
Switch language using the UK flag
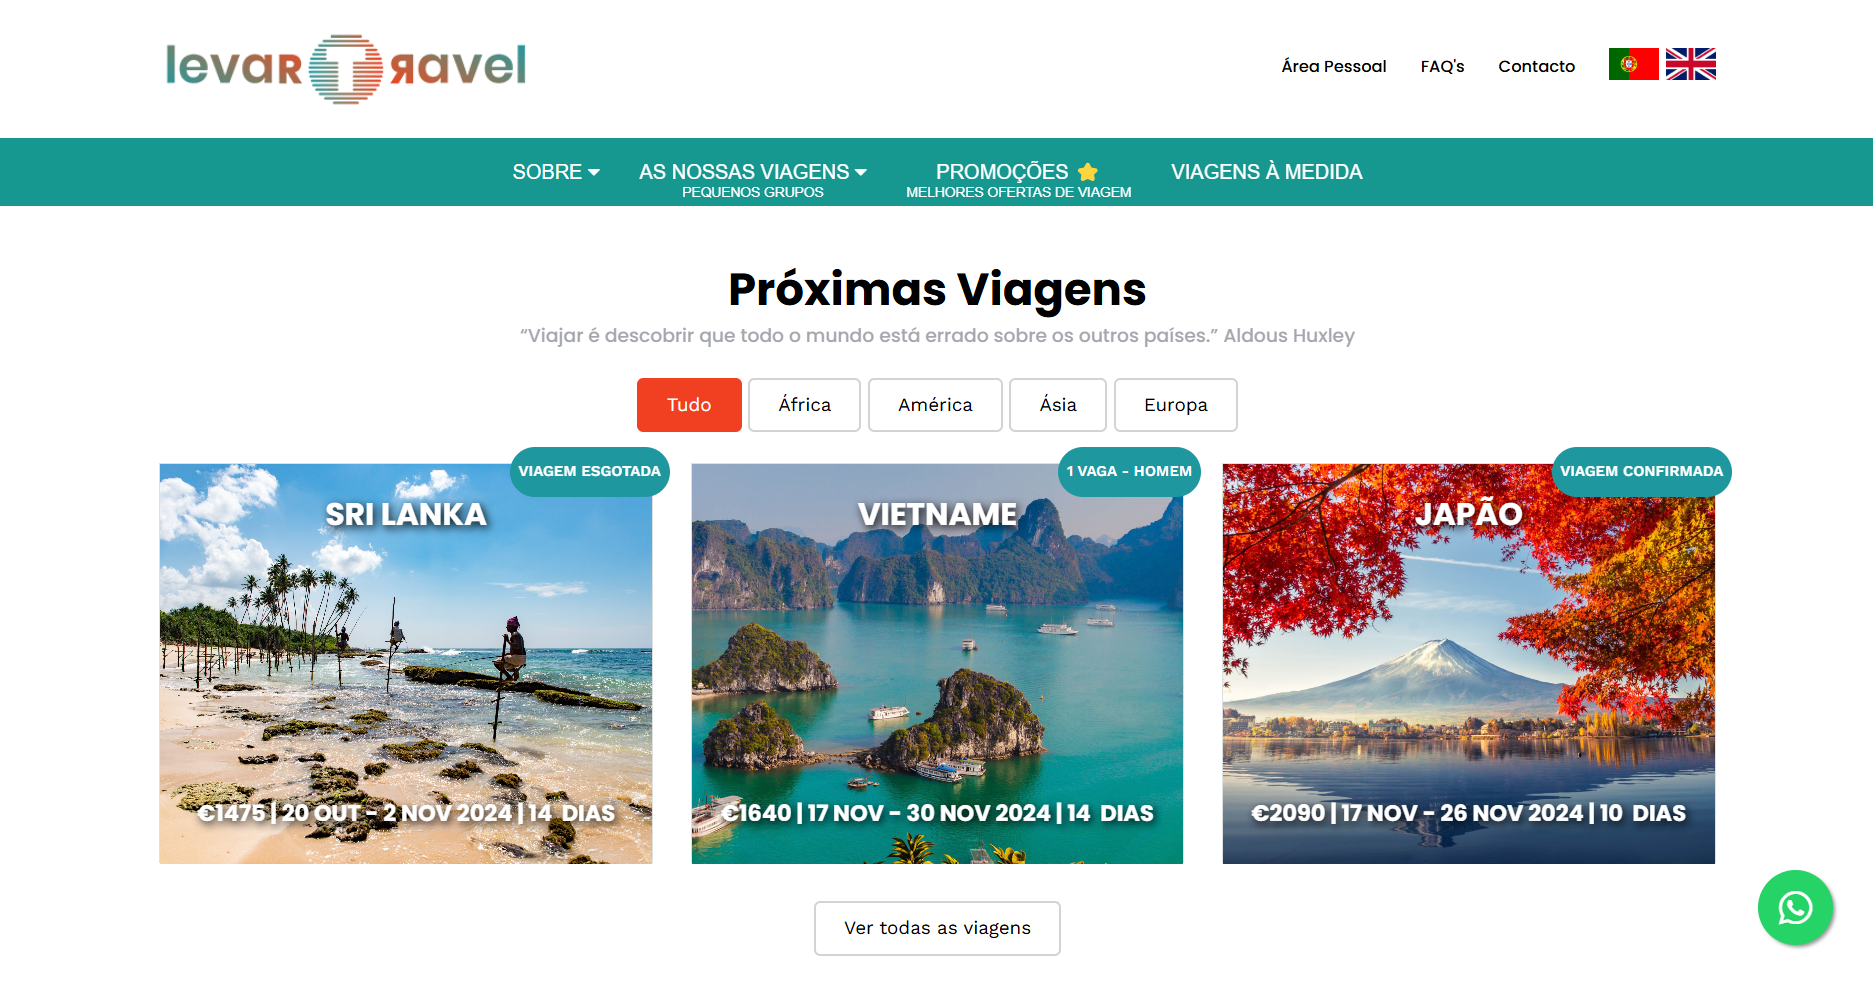point(1691,64)
